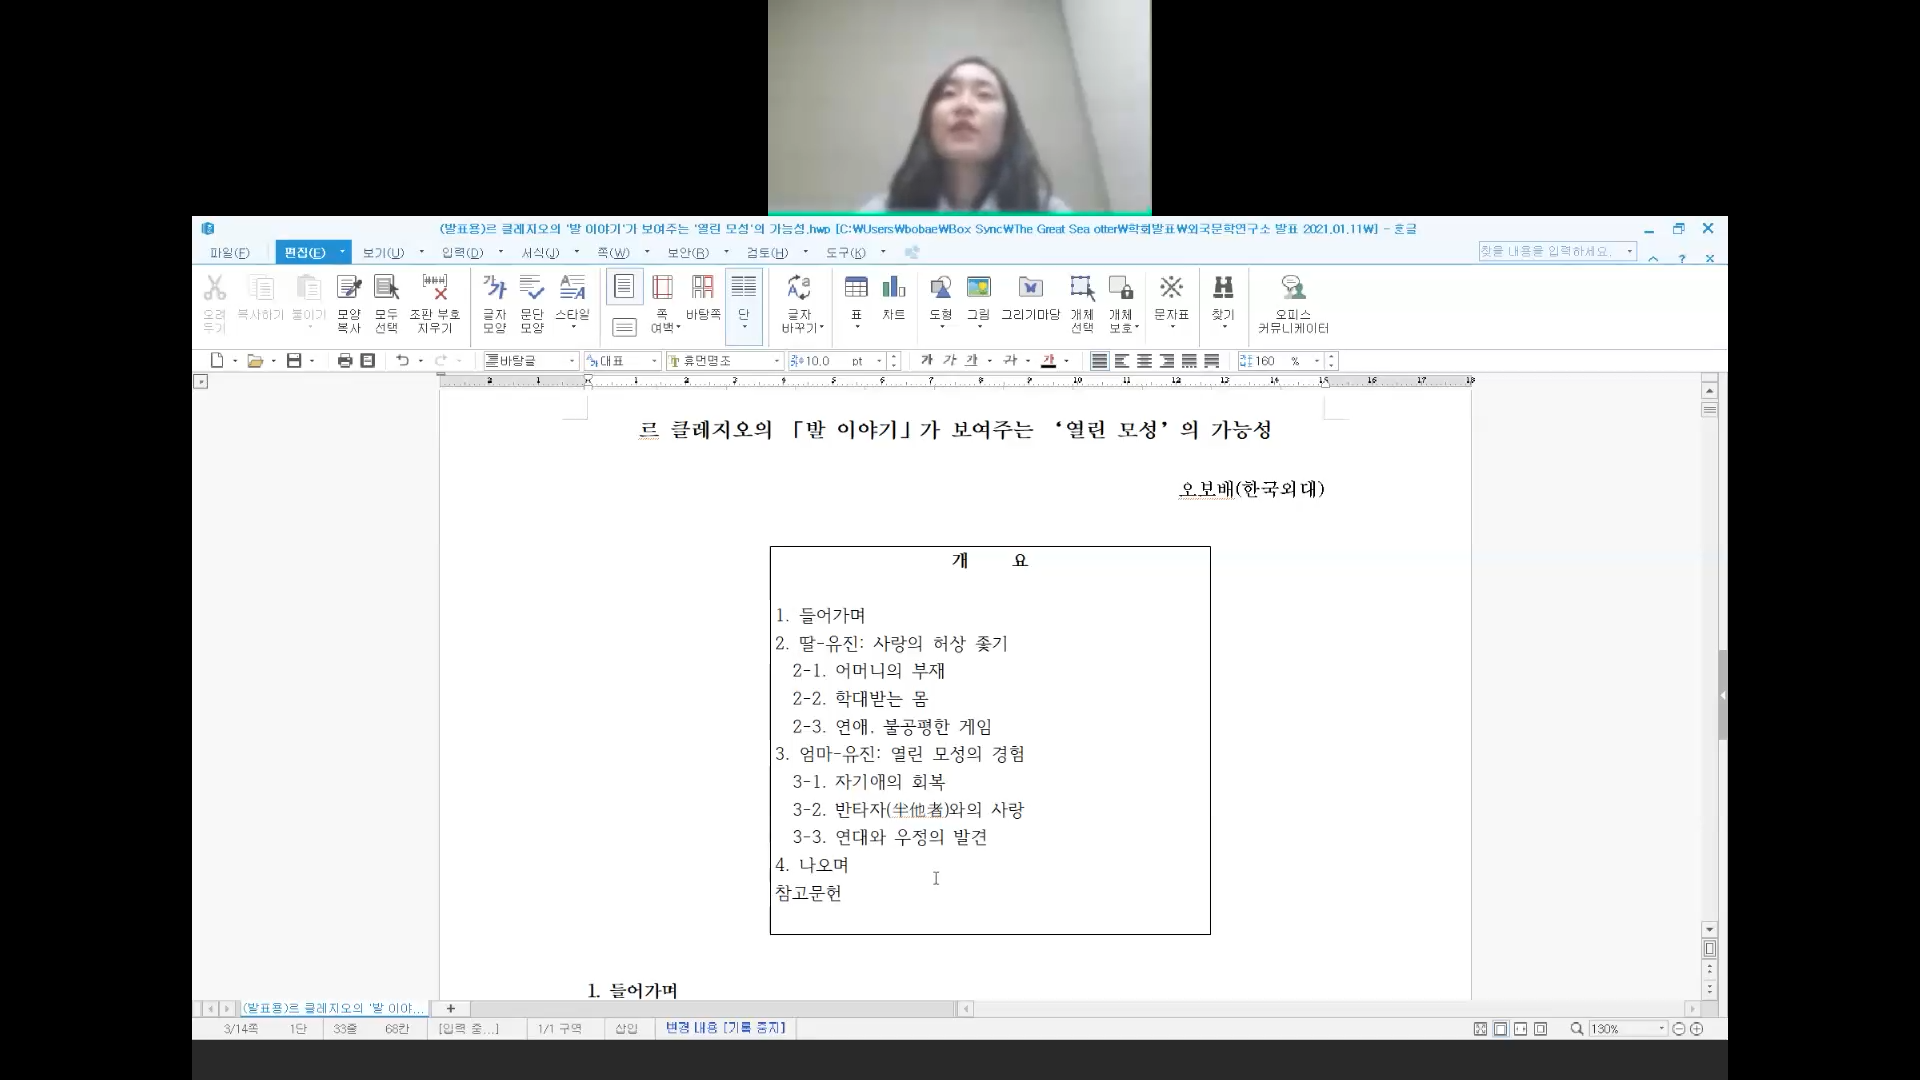
Task: Toggle center alignment button
Action: 1144,361
